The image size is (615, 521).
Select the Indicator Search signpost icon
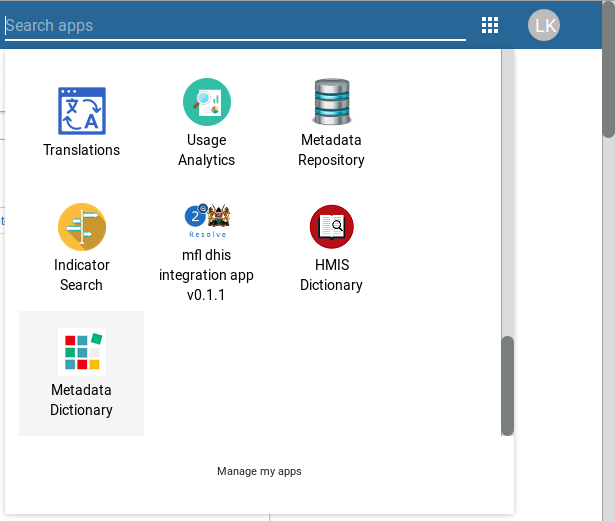[x=82, y=227]
